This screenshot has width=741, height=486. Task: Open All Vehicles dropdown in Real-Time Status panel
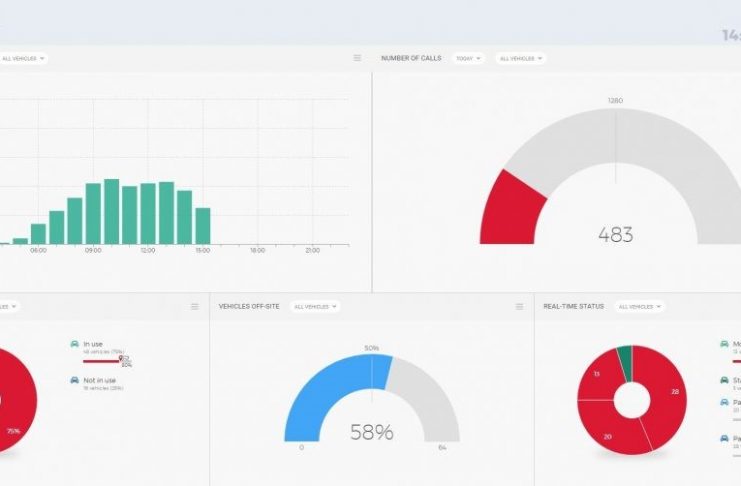click(x=640, y=306)
